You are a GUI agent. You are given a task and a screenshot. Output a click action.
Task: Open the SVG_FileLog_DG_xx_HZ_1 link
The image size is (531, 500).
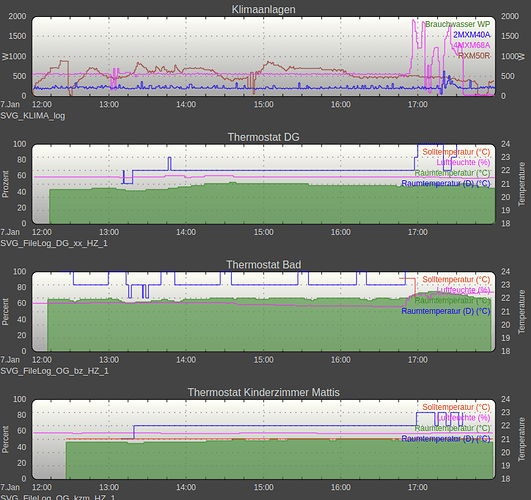point(54,243)
